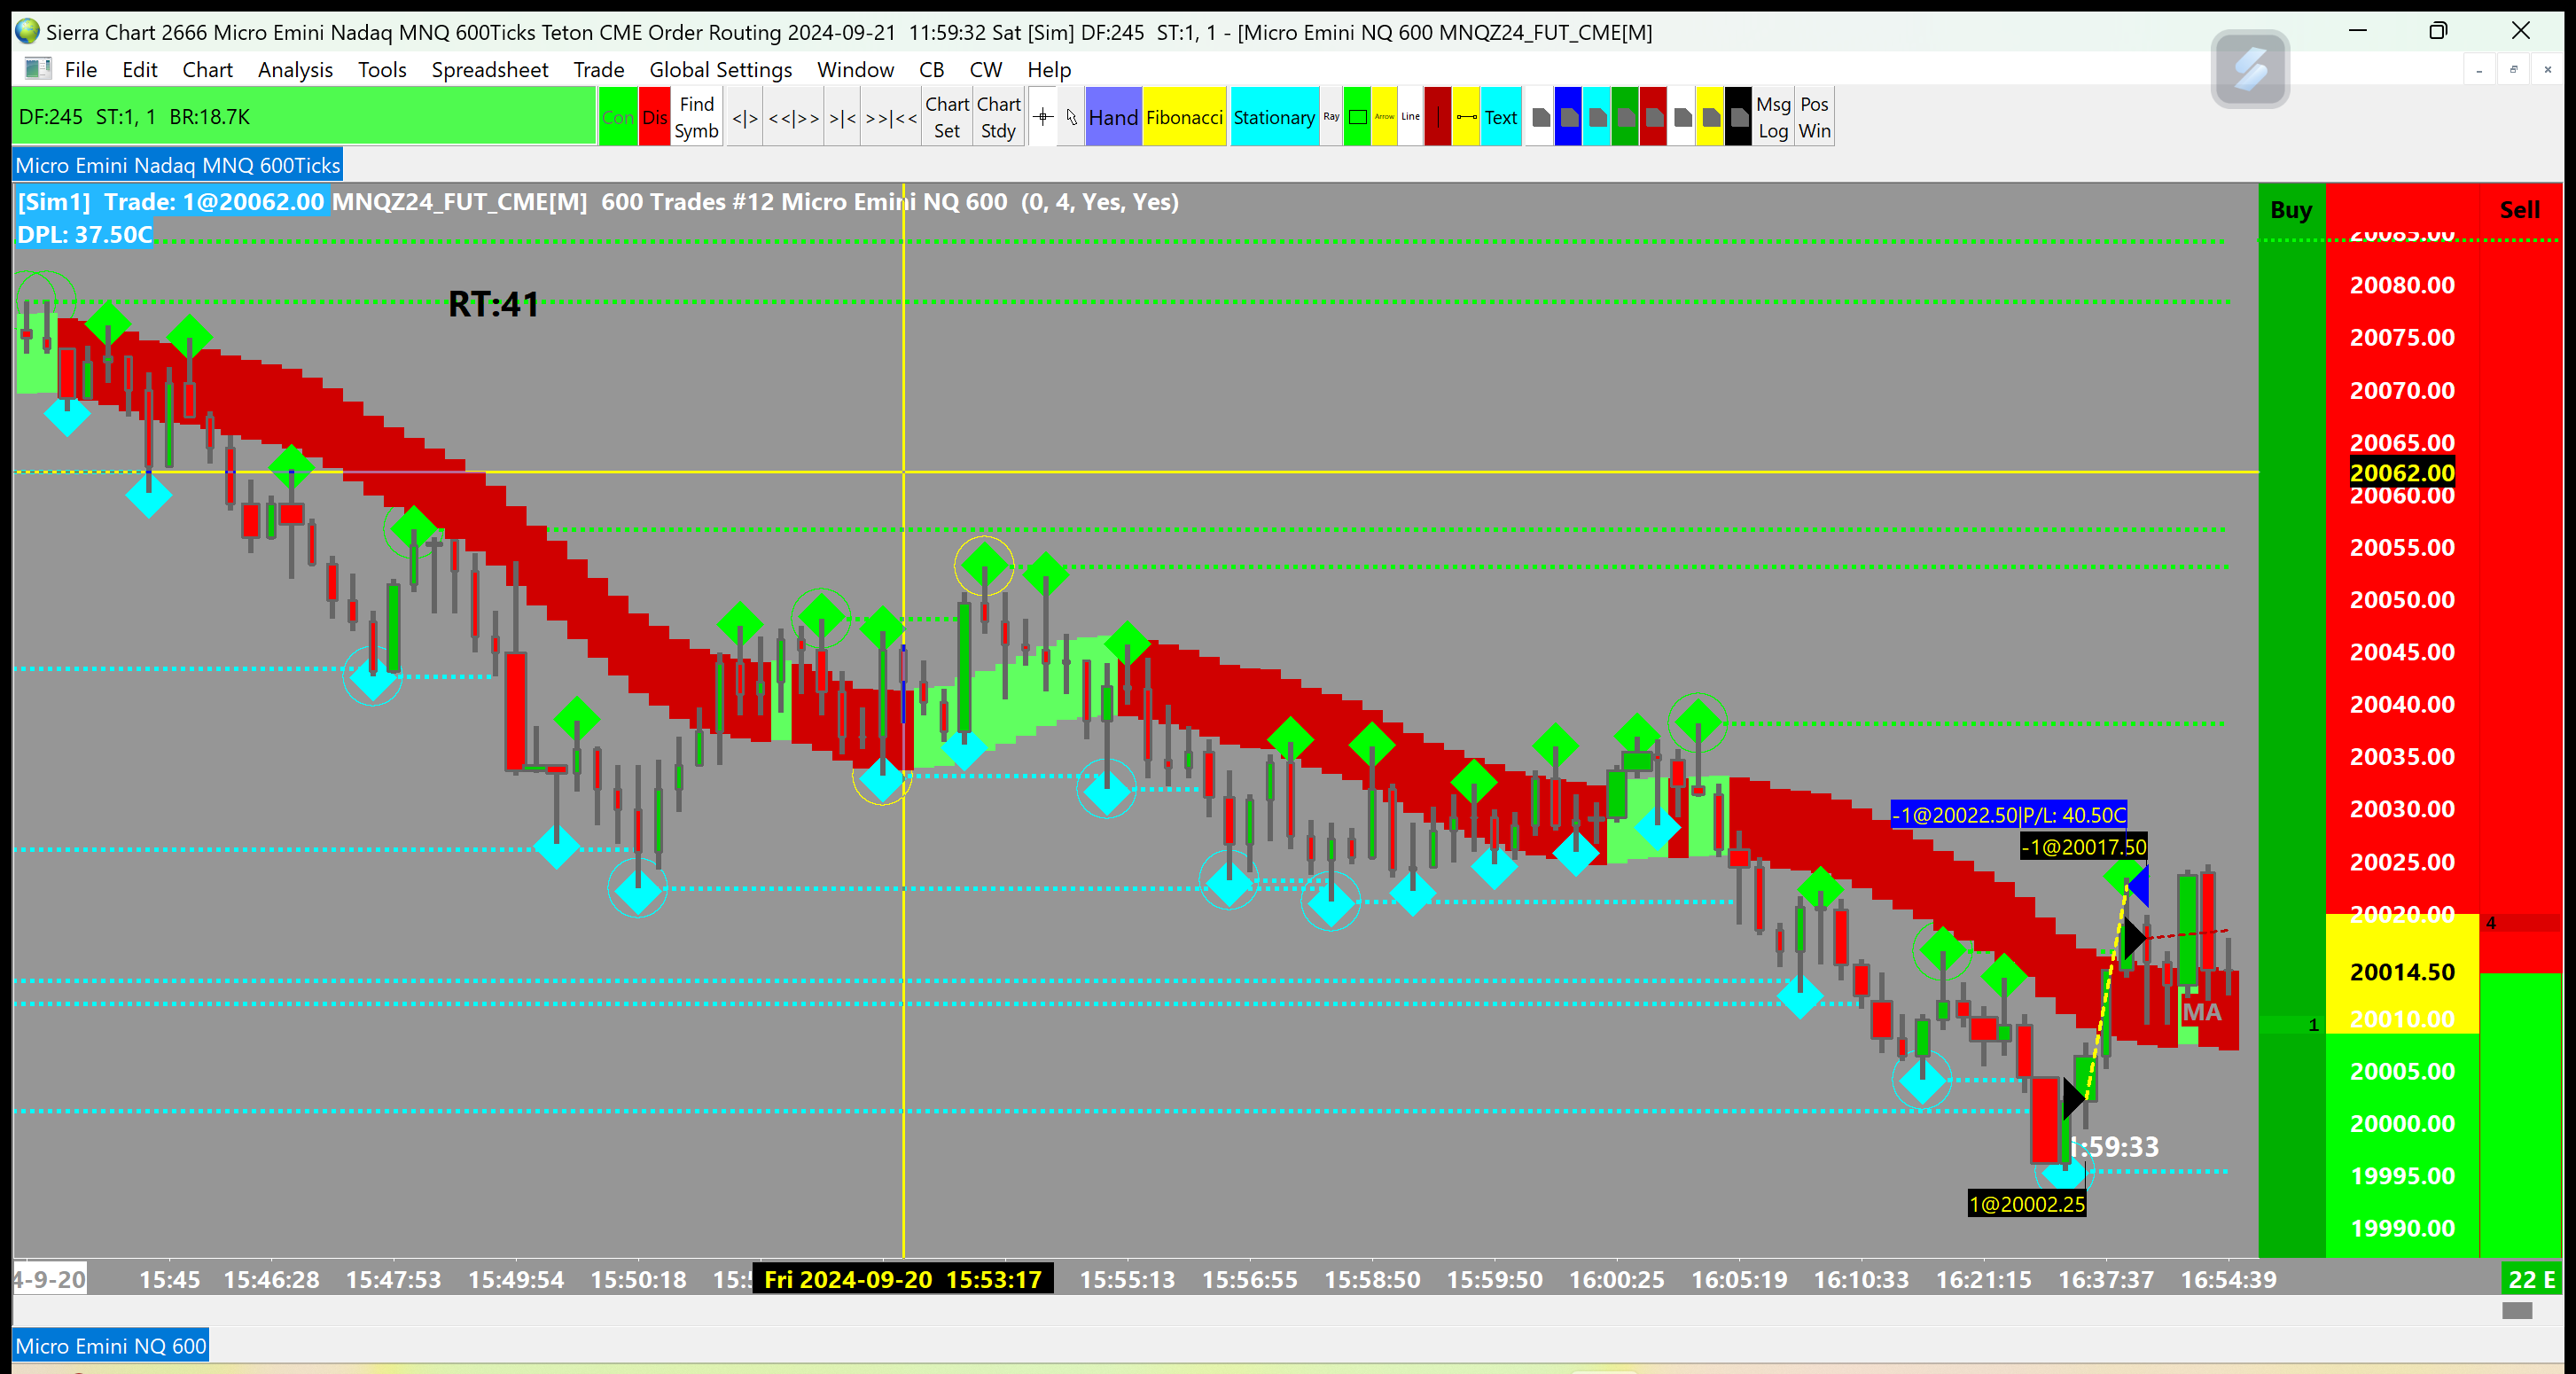Select the chart crosshair tool

tap(1042, 117)
